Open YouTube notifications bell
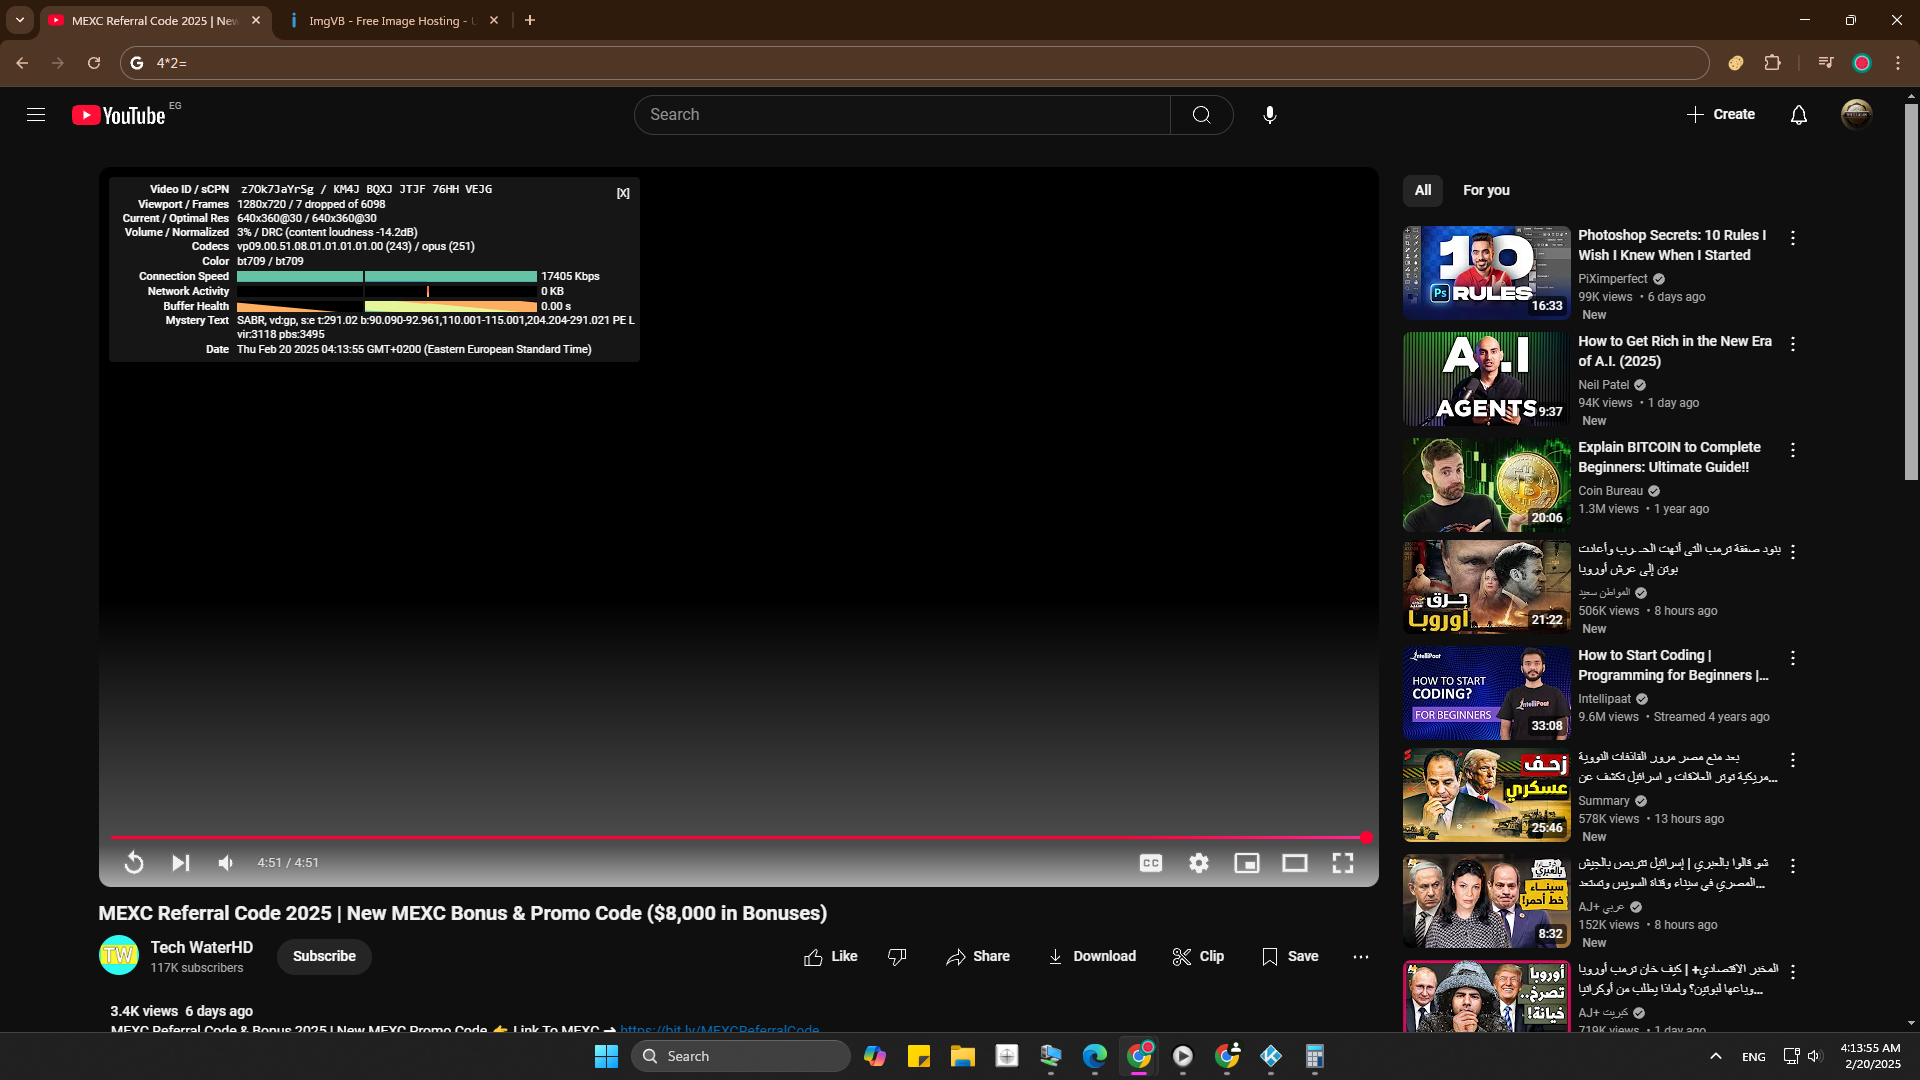Image resolution: width=1920 pixels, height=1080 pixels. [x=1798, y=114]
